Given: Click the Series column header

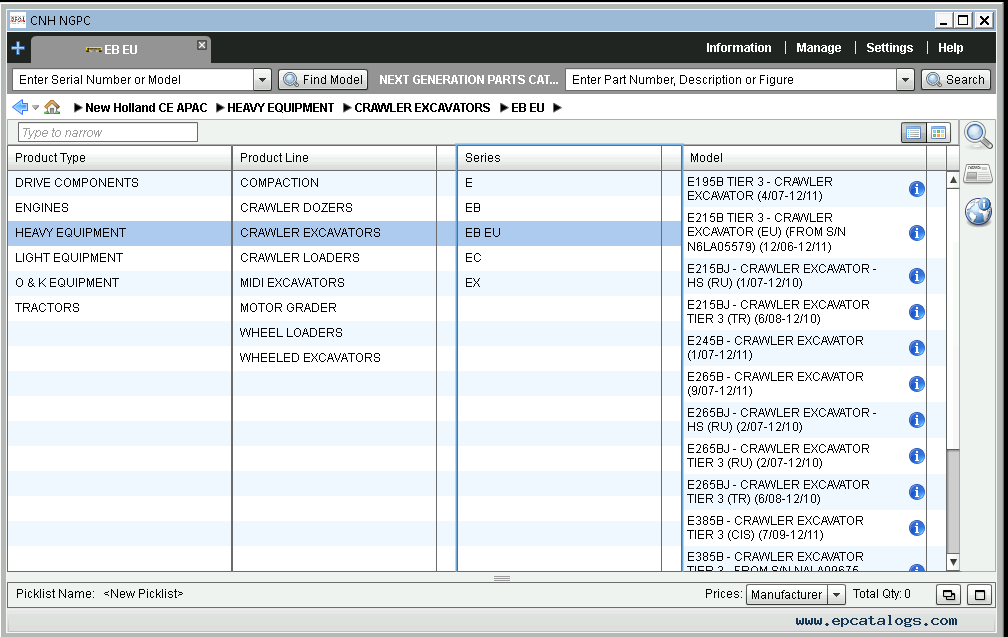Looking at the screenshot, I should (559, 158).
